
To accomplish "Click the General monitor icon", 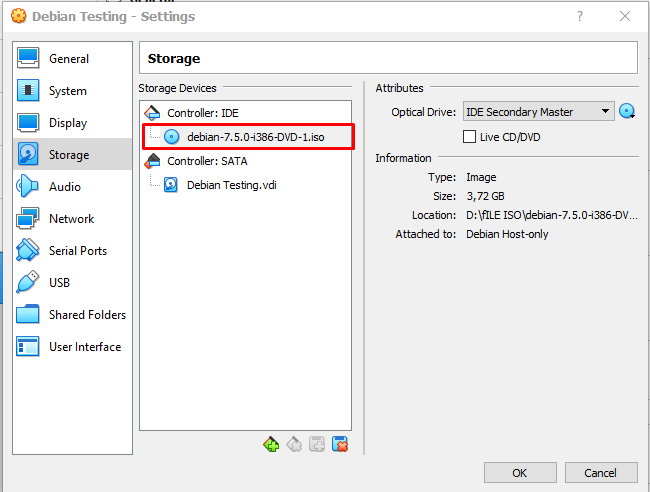I will [x=28, y=58].
